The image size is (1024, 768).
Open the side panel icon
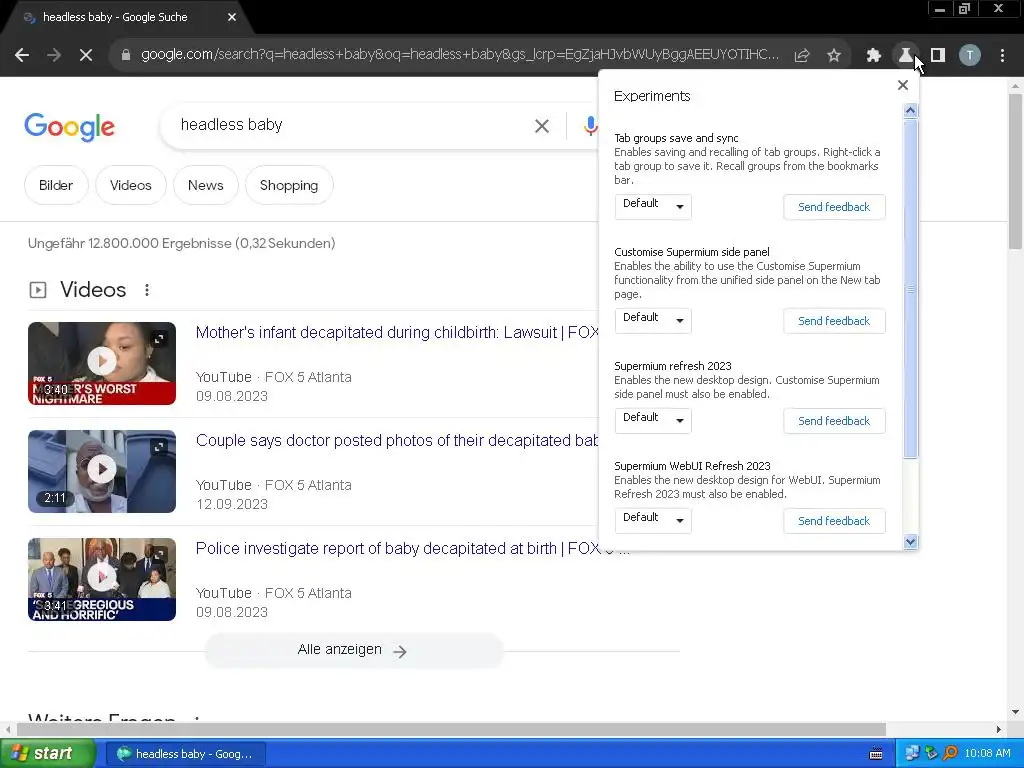(938, 56)
